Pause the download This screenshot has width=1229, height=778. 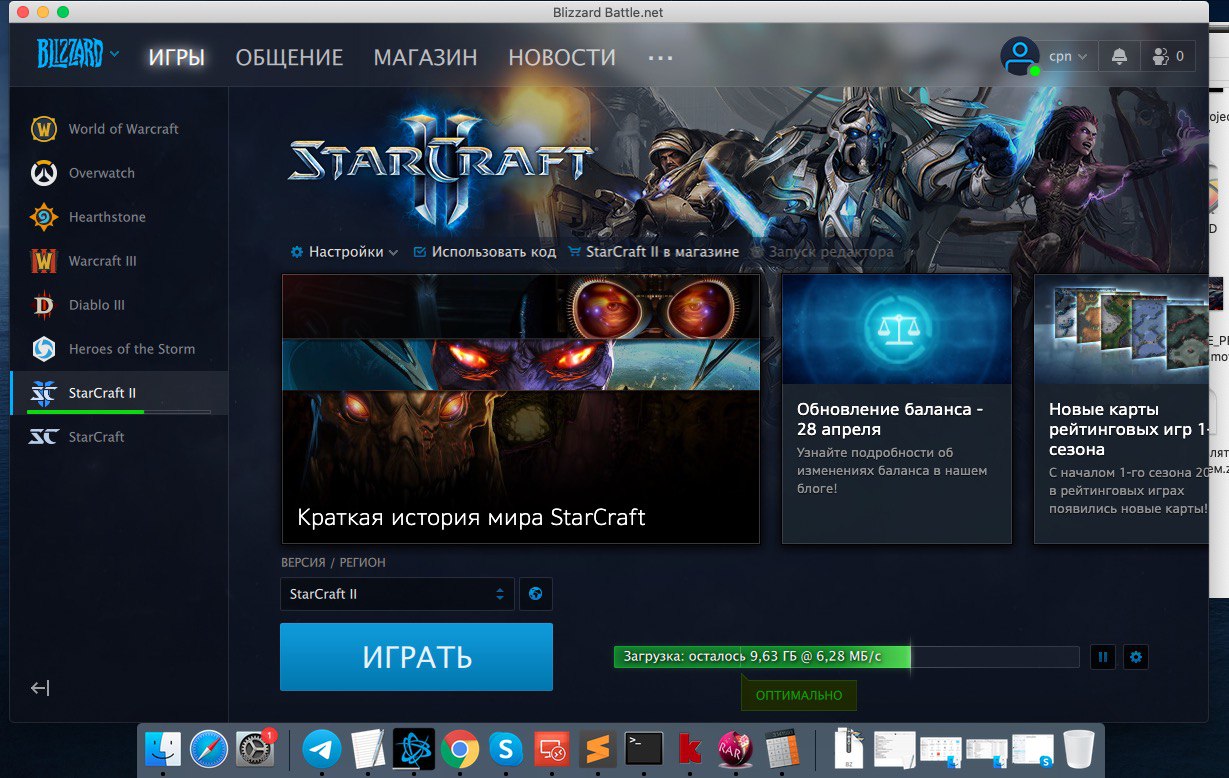(x=1103, y=657)
